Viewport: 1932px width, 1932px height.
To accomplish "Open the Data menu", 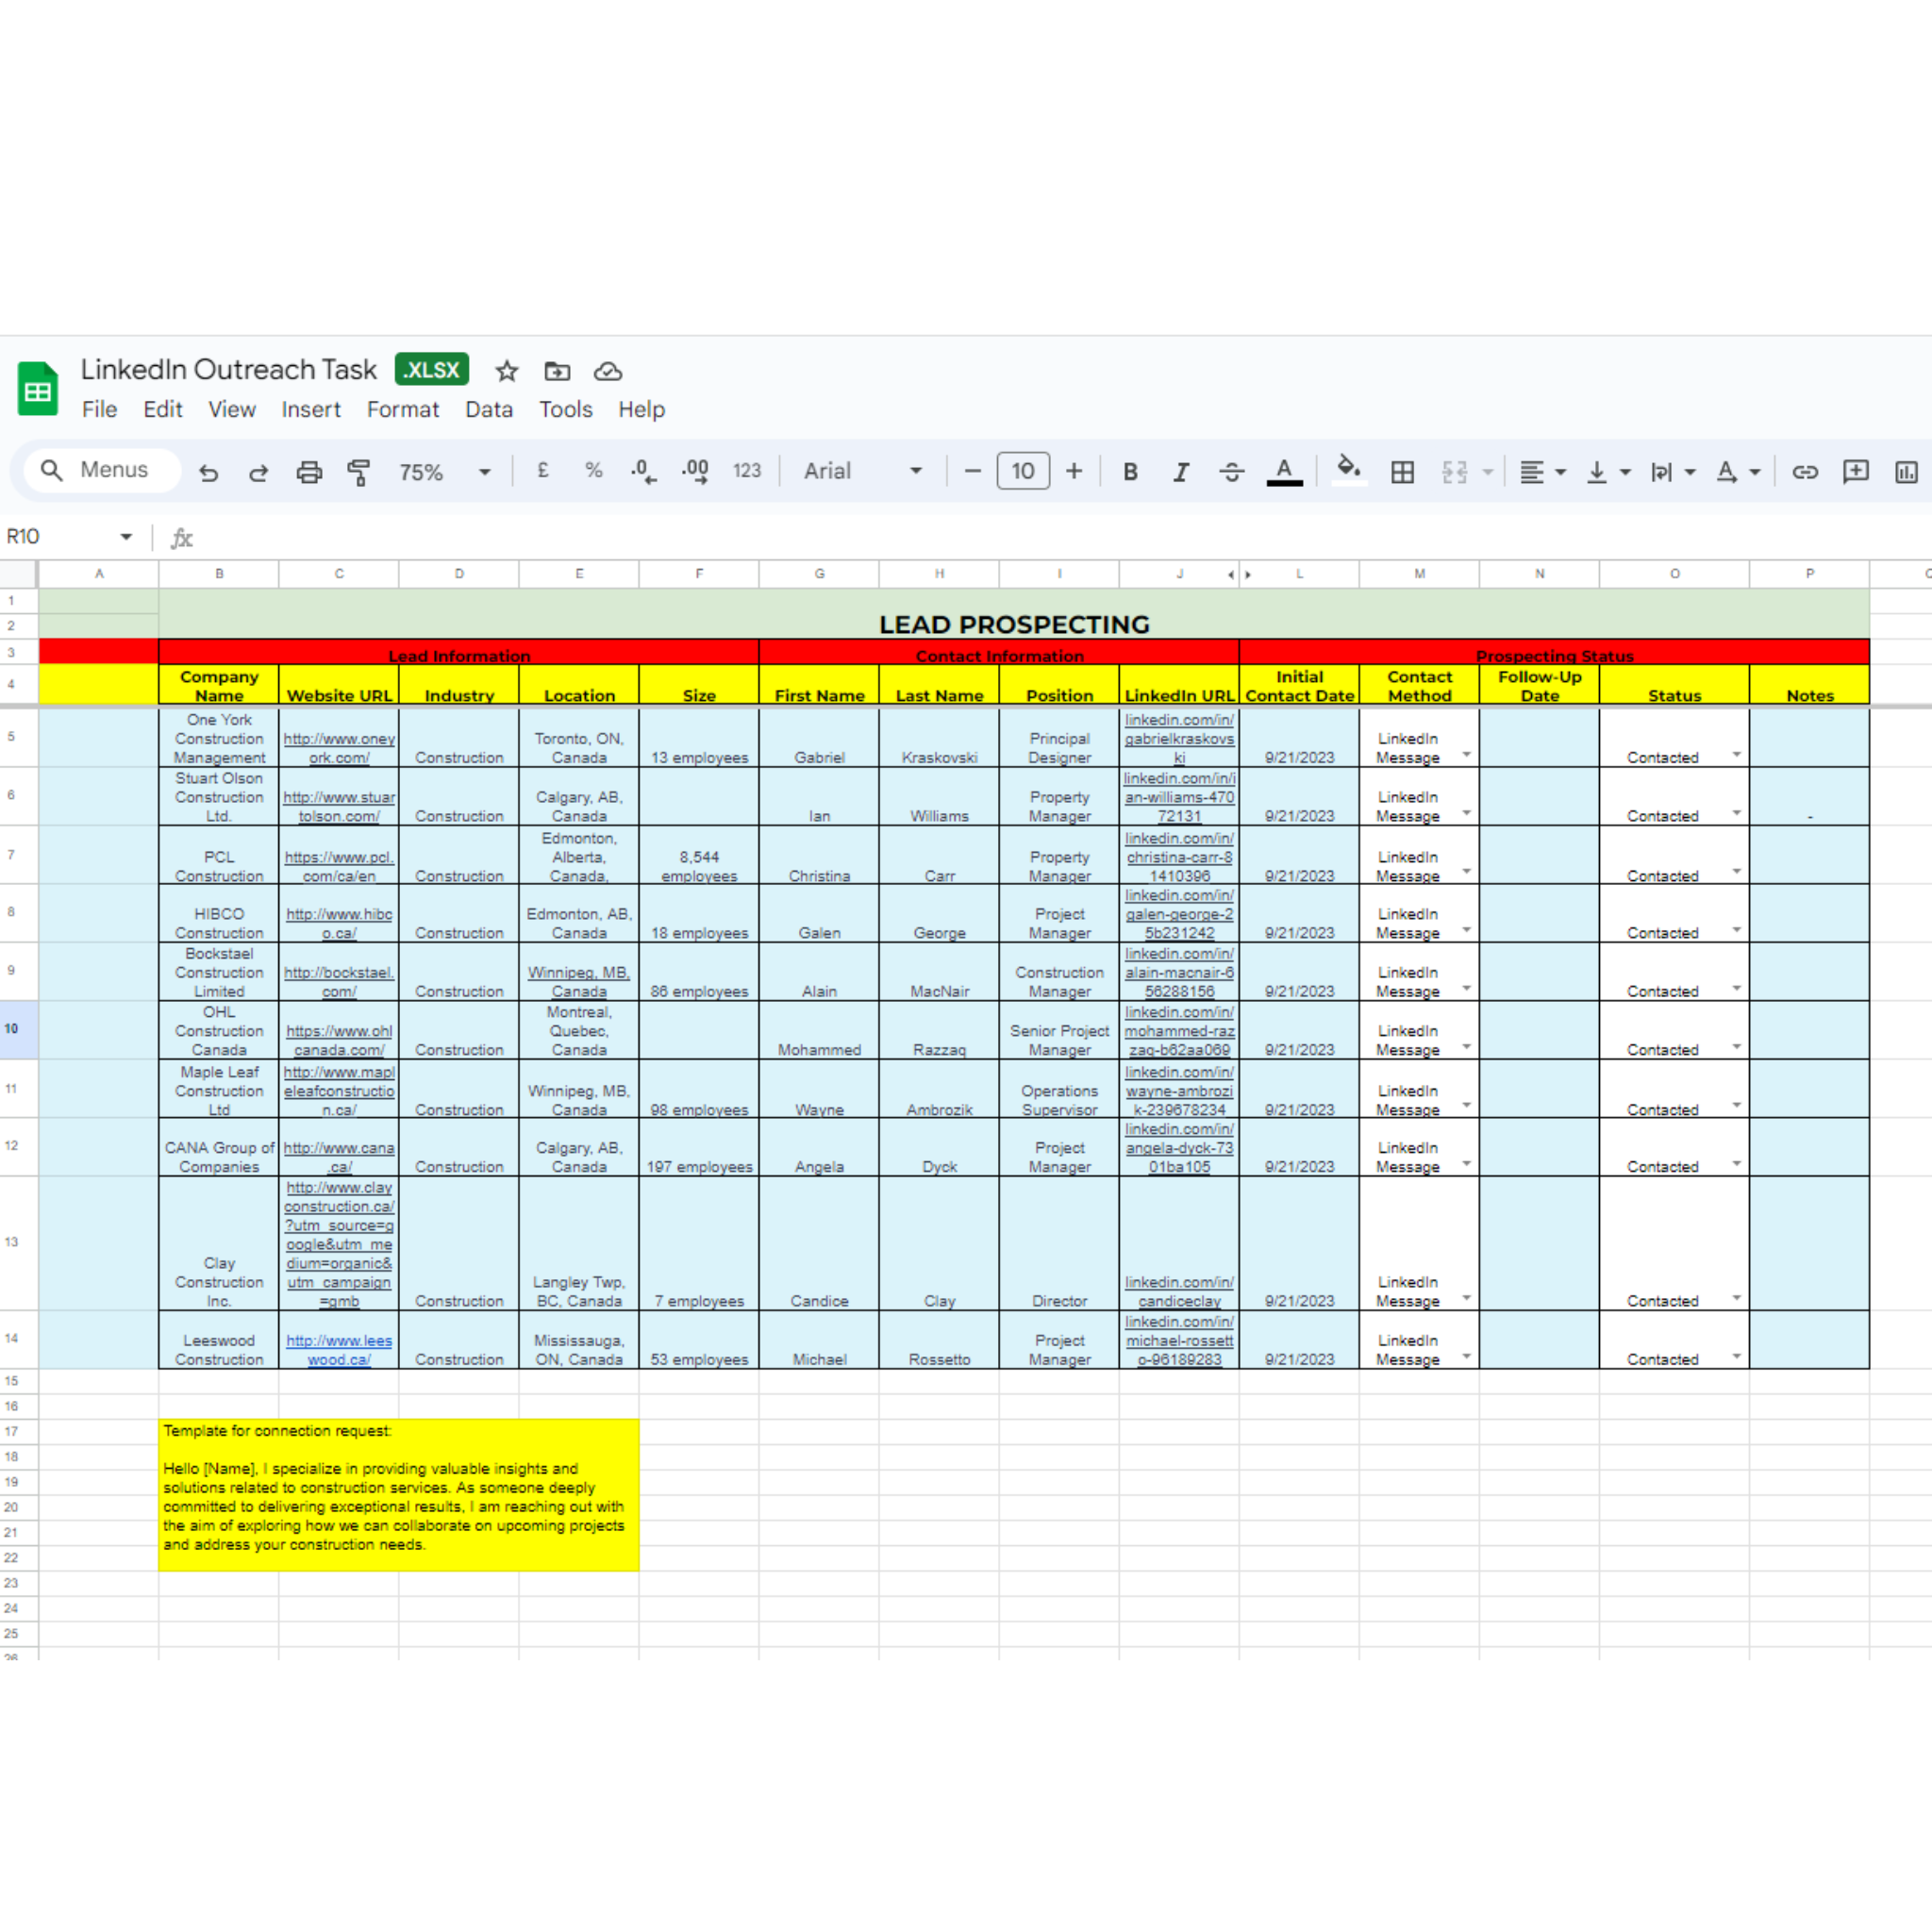I will 488,409.
